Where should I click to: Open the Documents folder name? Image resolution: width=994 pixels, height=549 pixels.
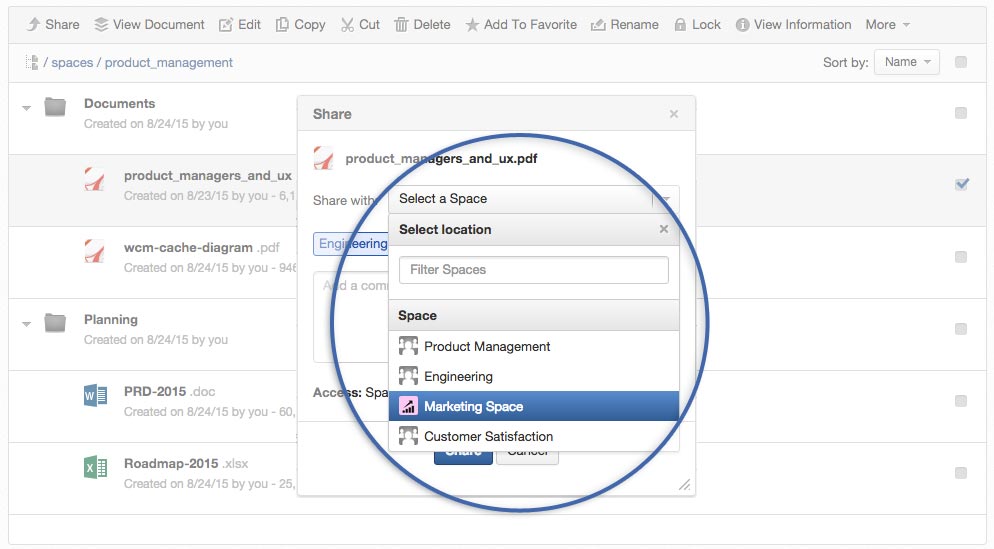coord(120,103)
